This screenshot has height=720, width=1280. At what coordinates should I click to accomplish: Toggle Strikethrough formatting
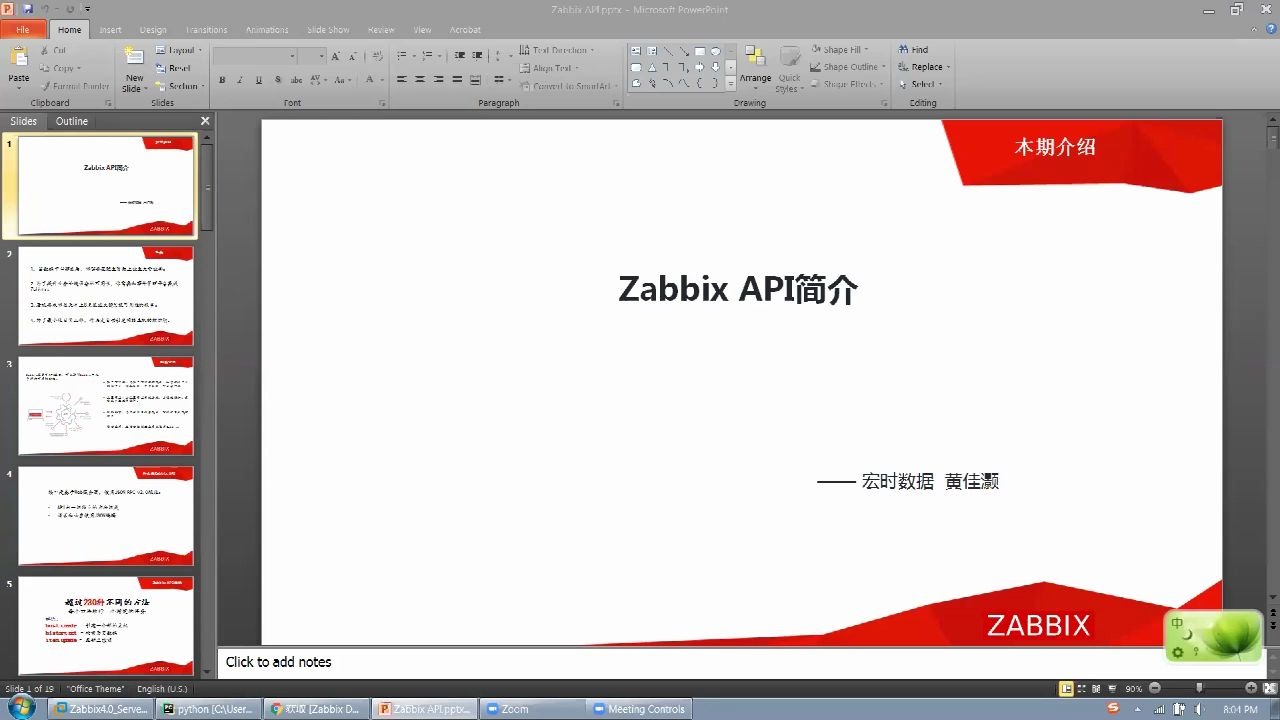point(297,80)
